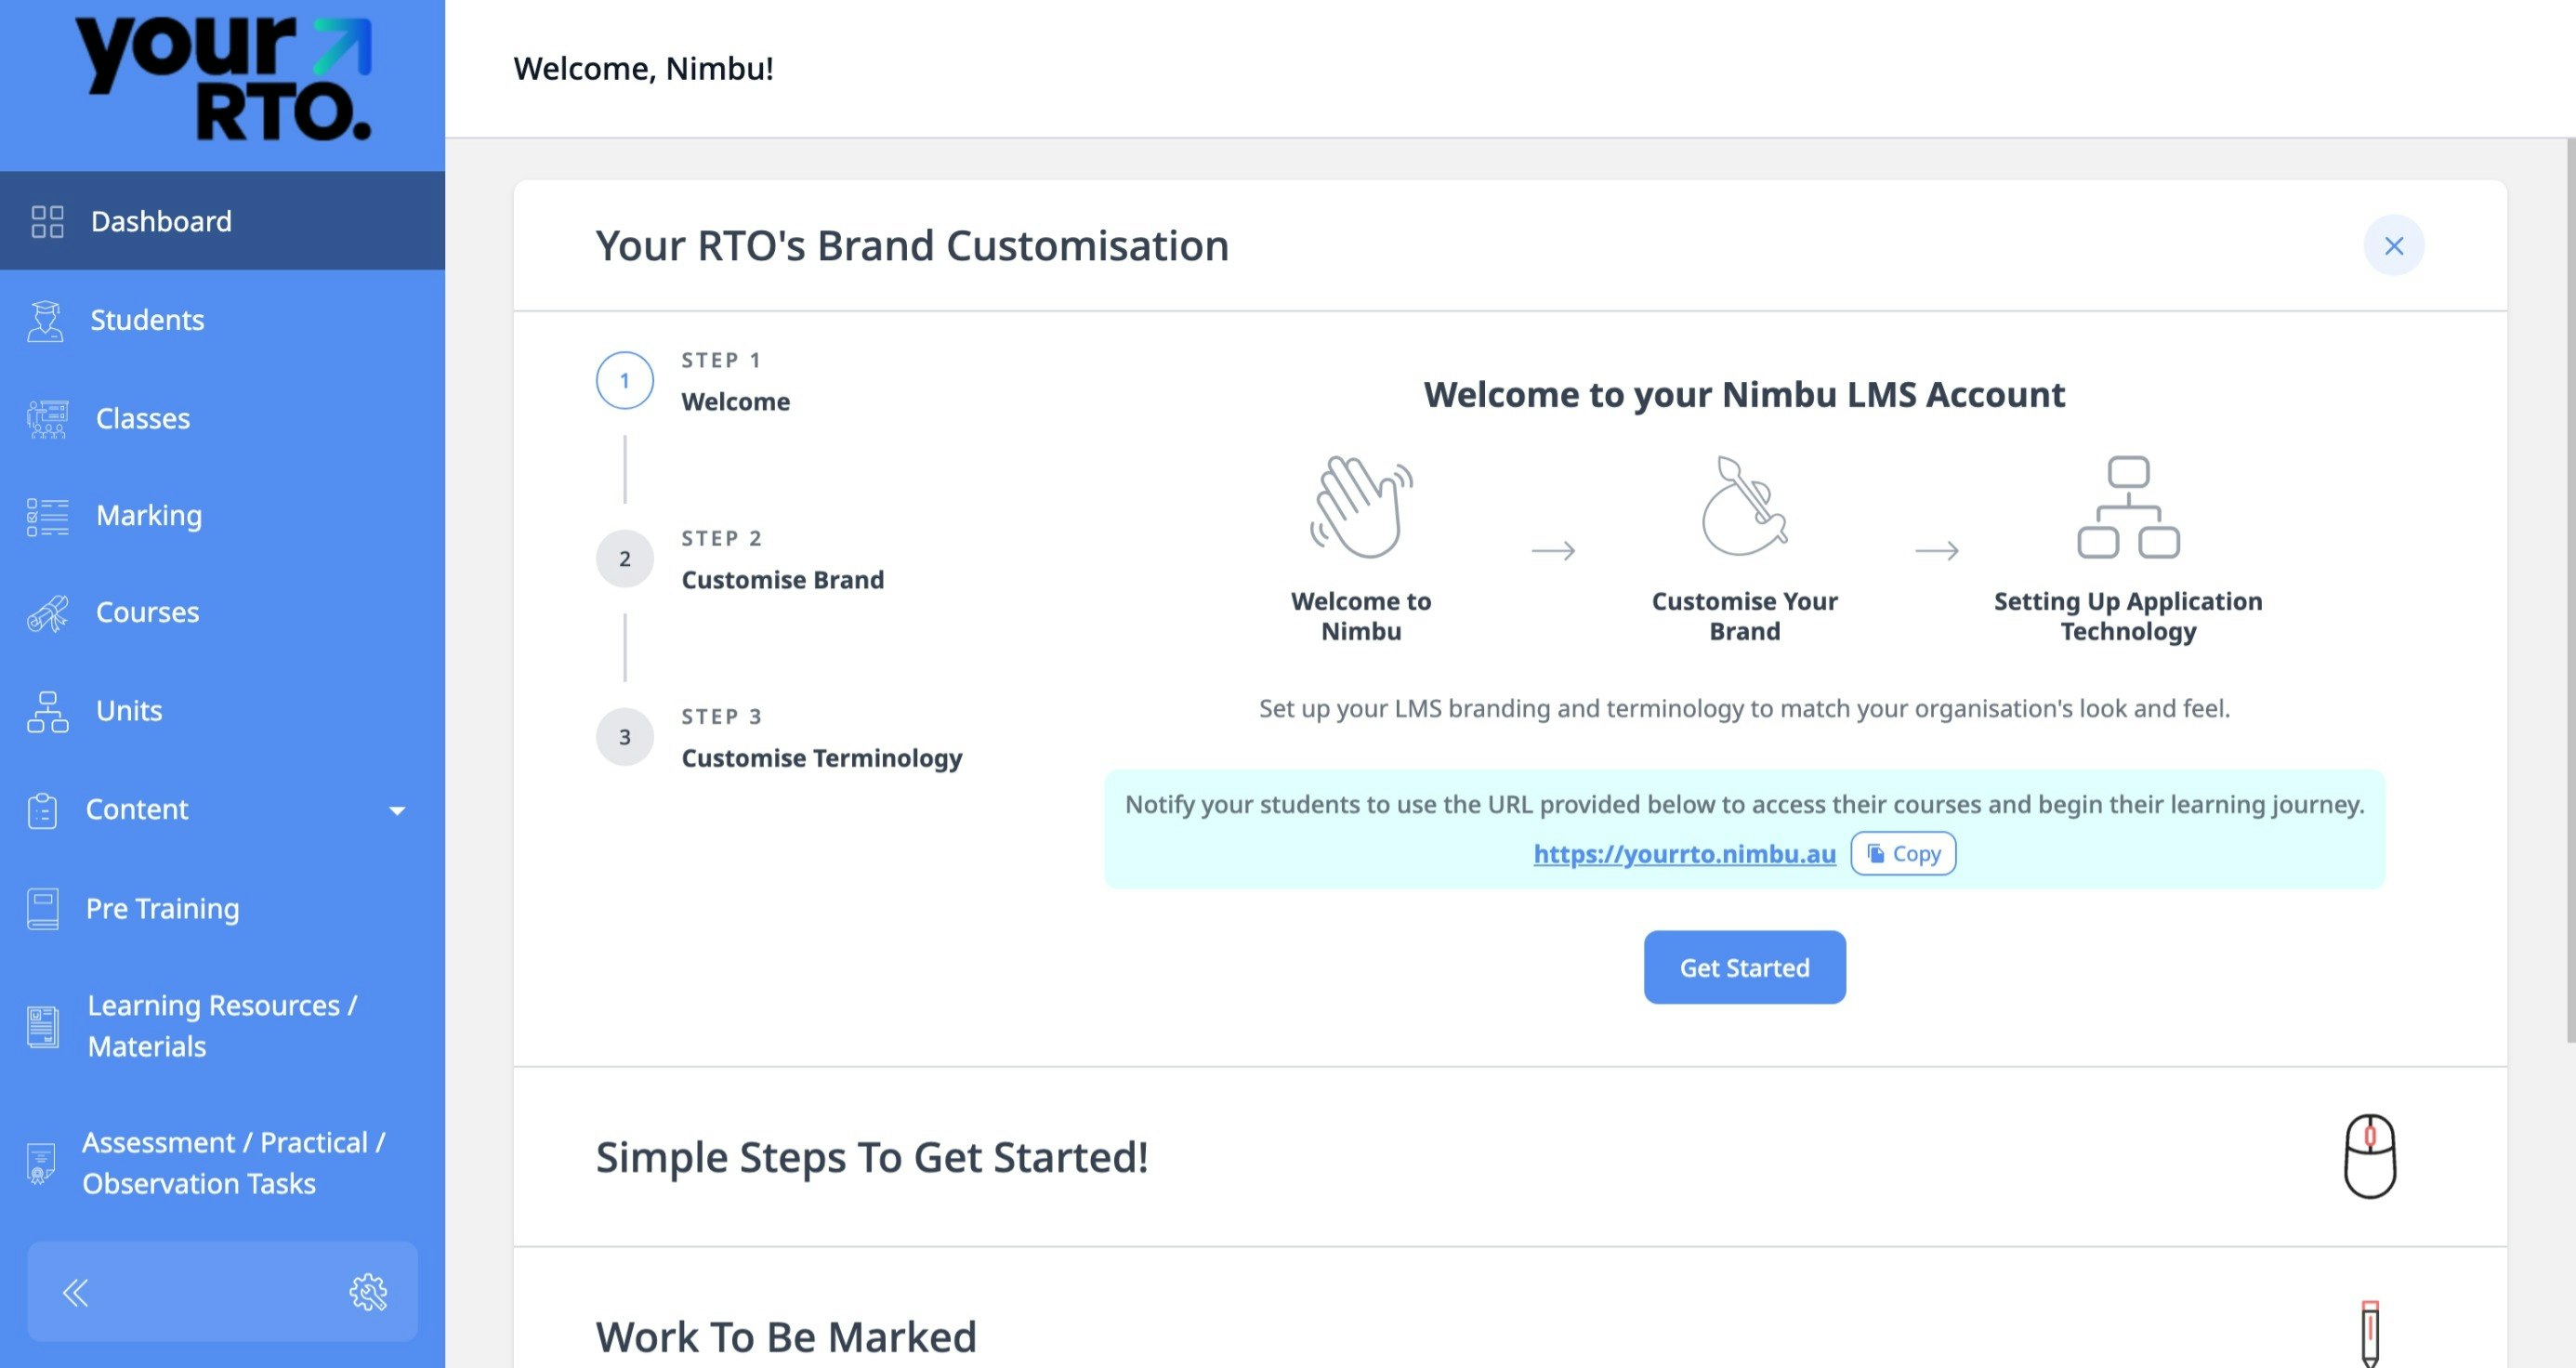Screen dimensions: 2576x1368
Task: Select the Step 2 circle indicator
Action: 624,558
